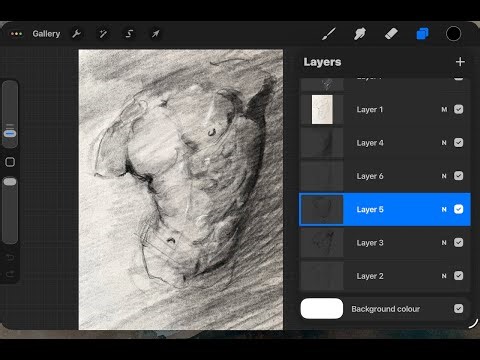480x360 pixels.
Task: Select the Layer 6 name text
Action: tap(370, 176)
